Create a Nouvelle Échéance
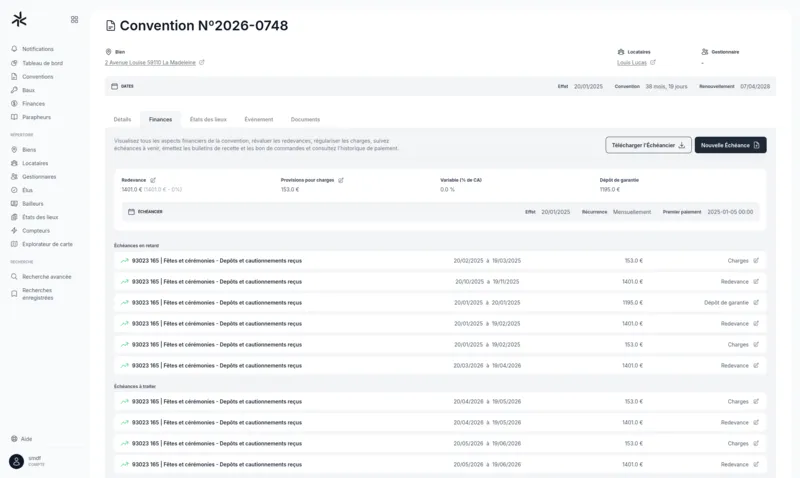 [x=730, y=145]
